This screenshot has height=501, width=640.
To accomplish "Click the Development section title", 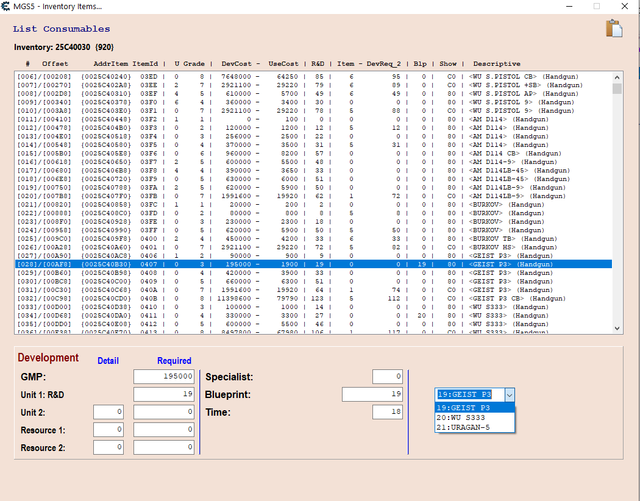I will 48,358.
